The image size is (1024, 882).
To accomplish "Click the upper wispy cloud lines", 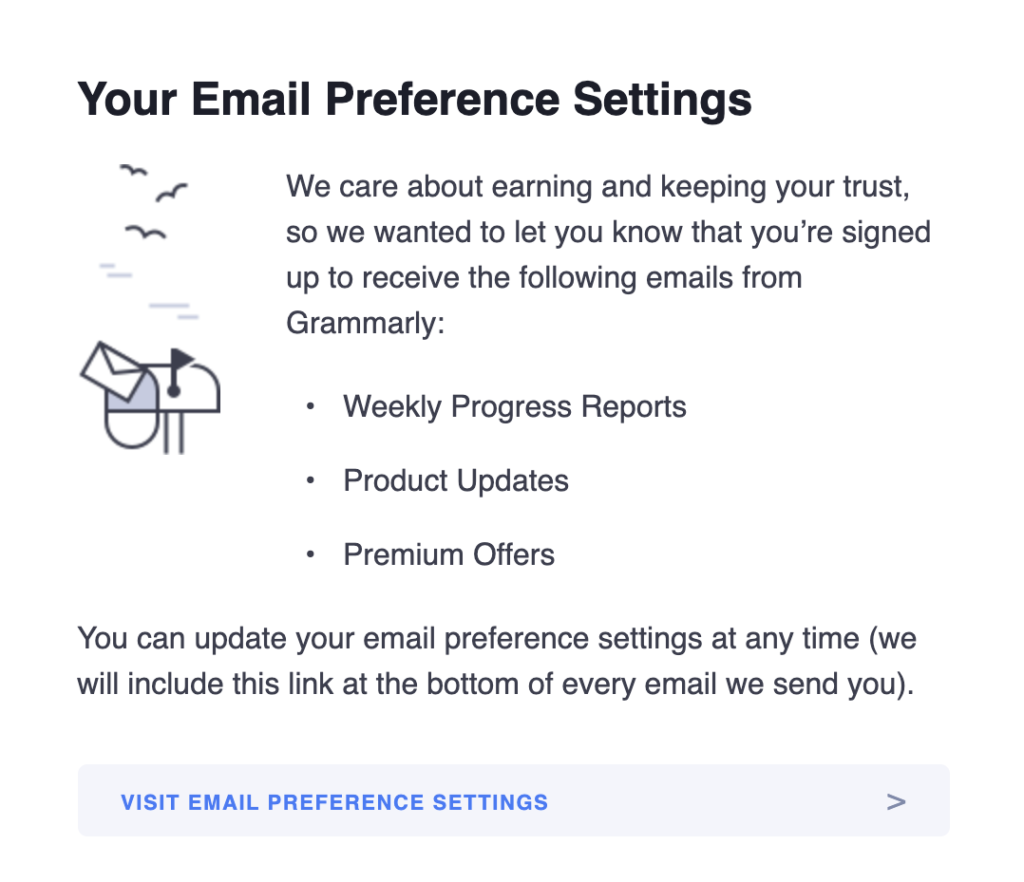I will pos(116,270).
